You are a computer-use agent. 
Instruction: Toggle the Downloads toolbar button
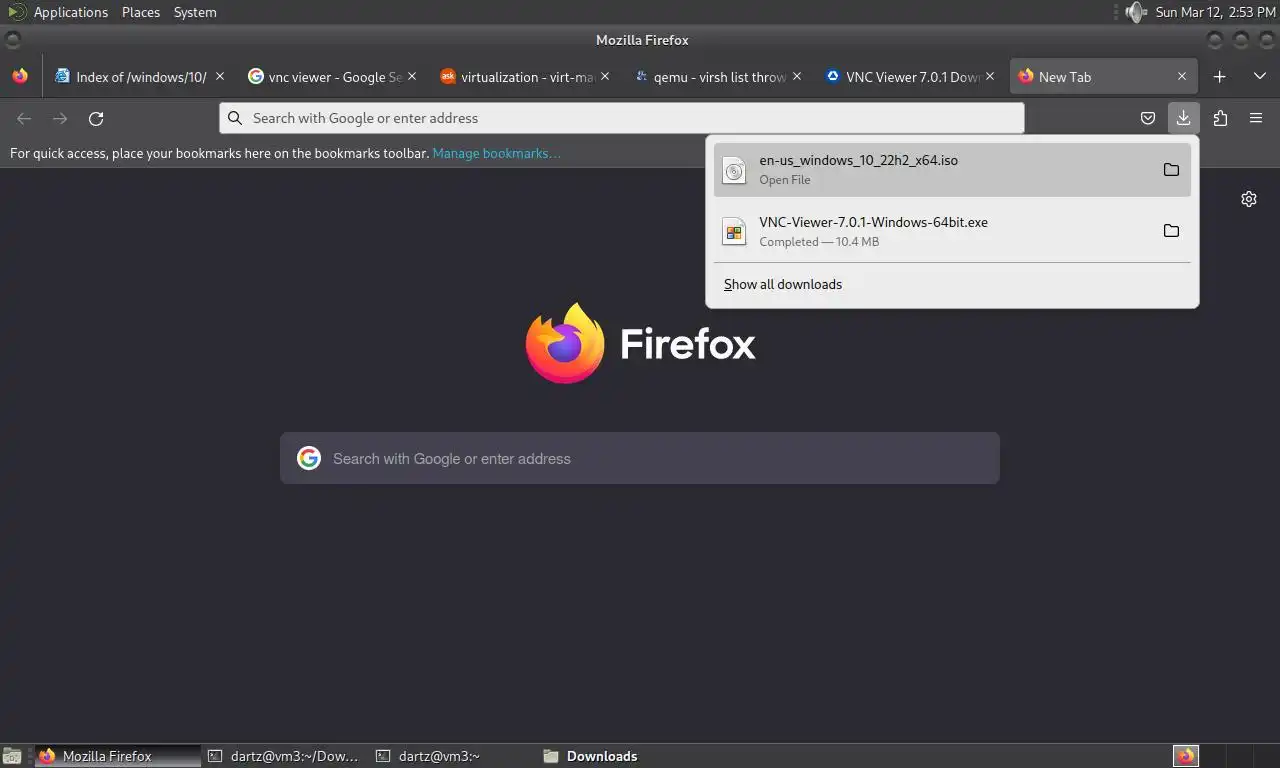coord(1183,118)
